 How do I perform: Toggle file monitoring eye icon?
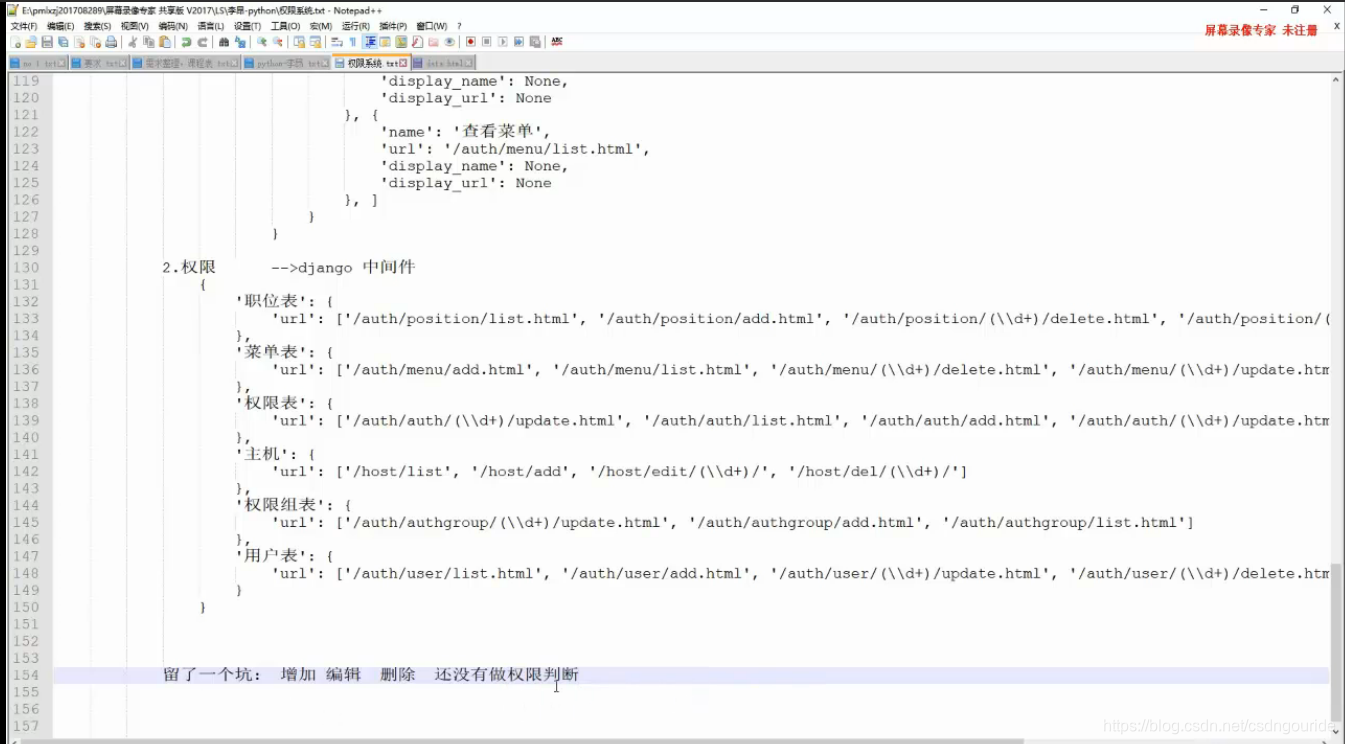[449, 42]
